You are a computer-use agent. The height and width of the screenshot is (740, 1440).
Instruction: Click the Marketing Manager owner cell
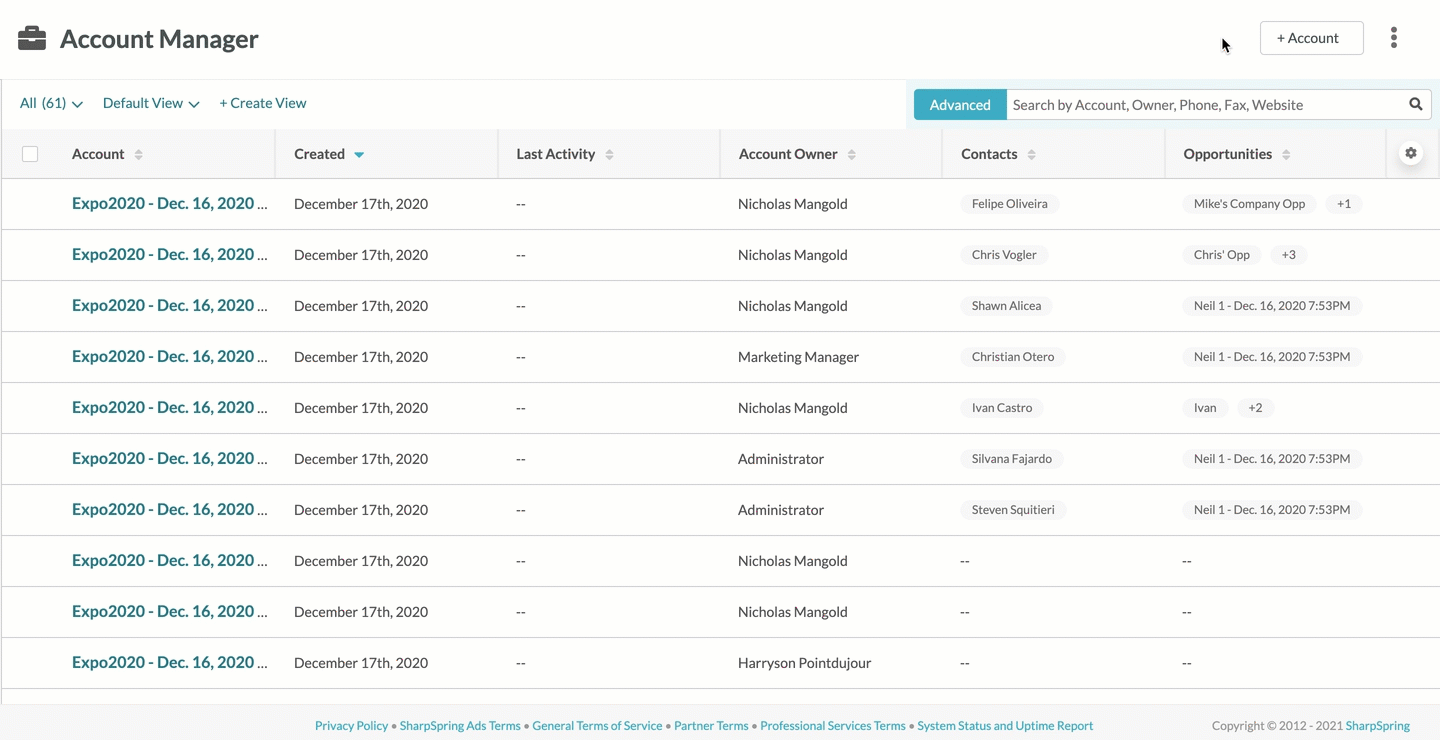798,357
